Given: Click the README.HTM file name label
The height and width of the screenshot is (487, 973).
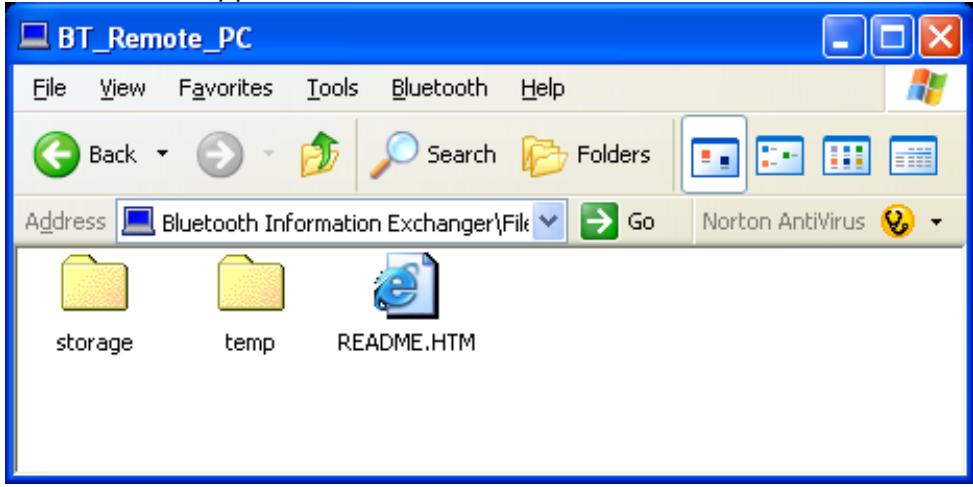Looking at the screenshot, I should [x=406, y=342].
